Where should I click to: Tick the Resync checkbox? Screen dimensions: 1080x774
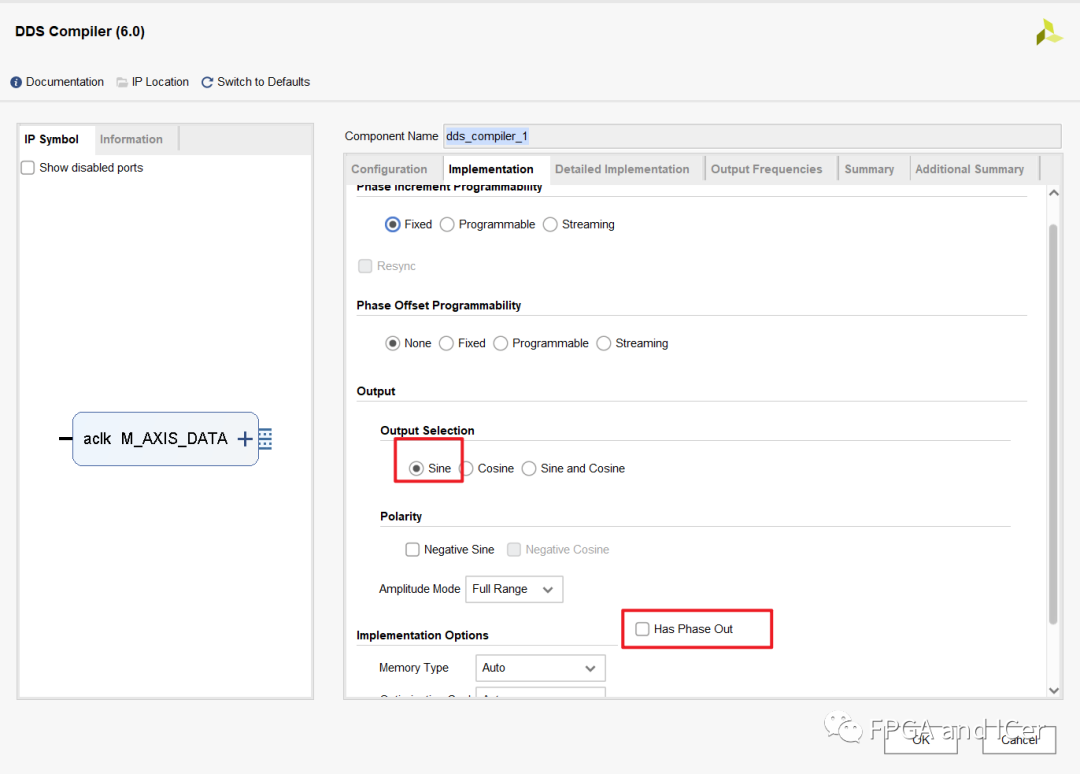tap(365, 266)
